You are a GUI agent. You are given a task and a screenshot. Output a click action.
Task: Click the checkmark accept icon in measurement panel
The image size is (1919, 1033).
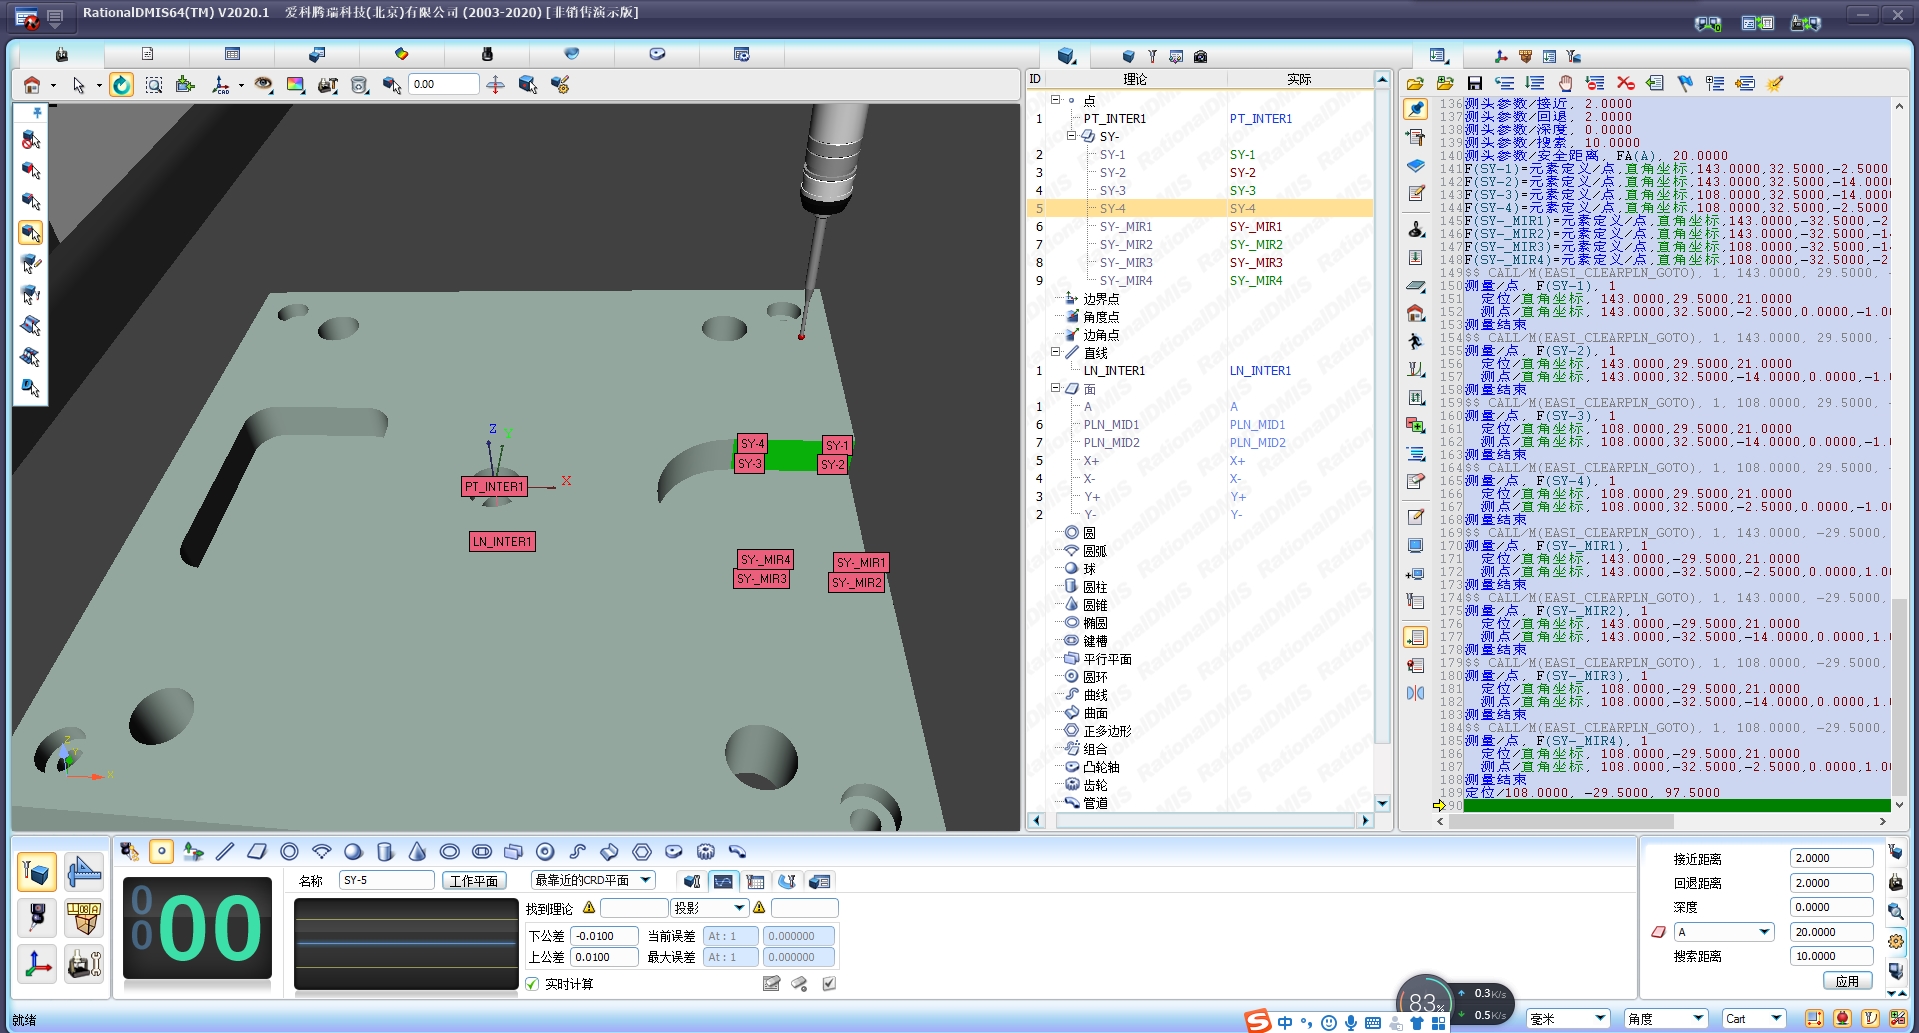click(x=829, y=984)
